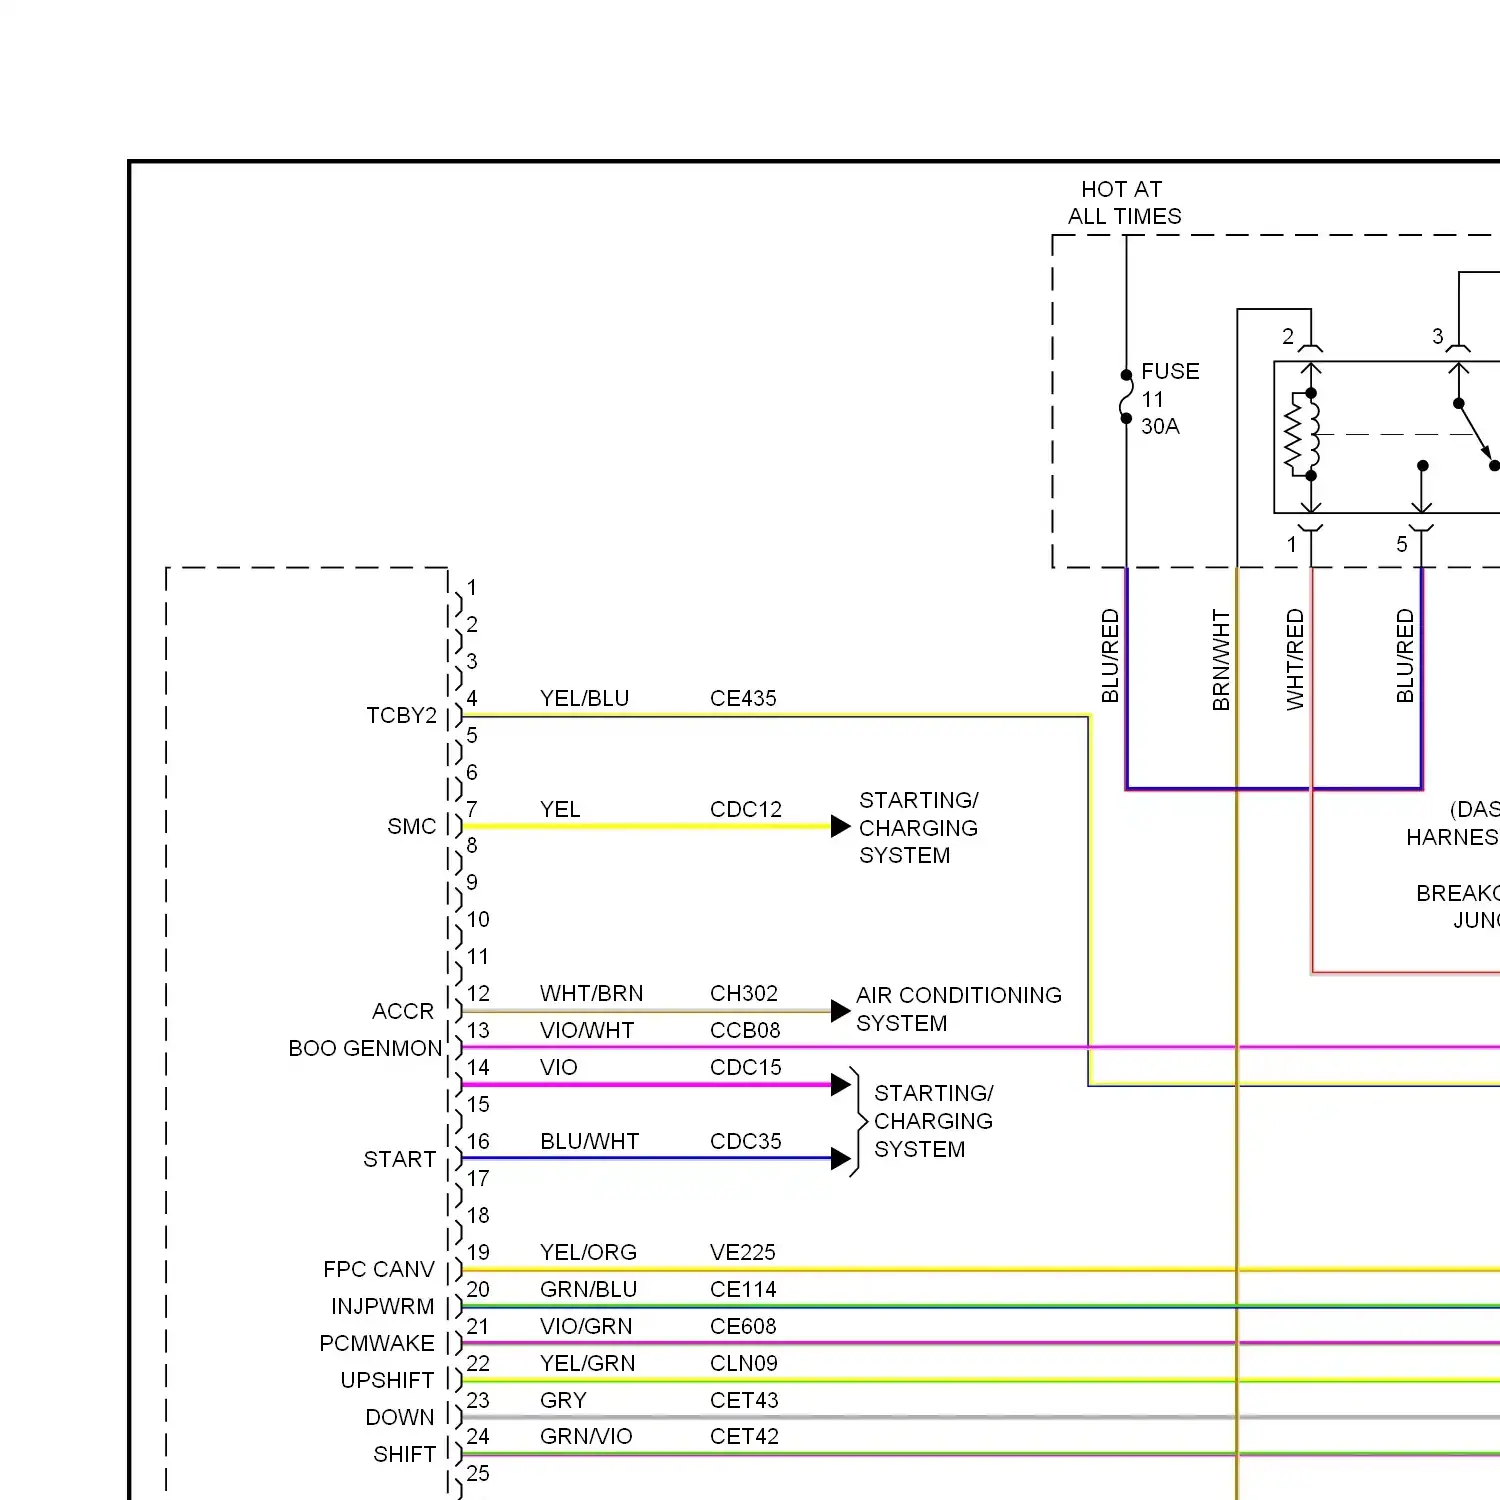
Task: Click relay terminal number 3
Action: 1438,337
